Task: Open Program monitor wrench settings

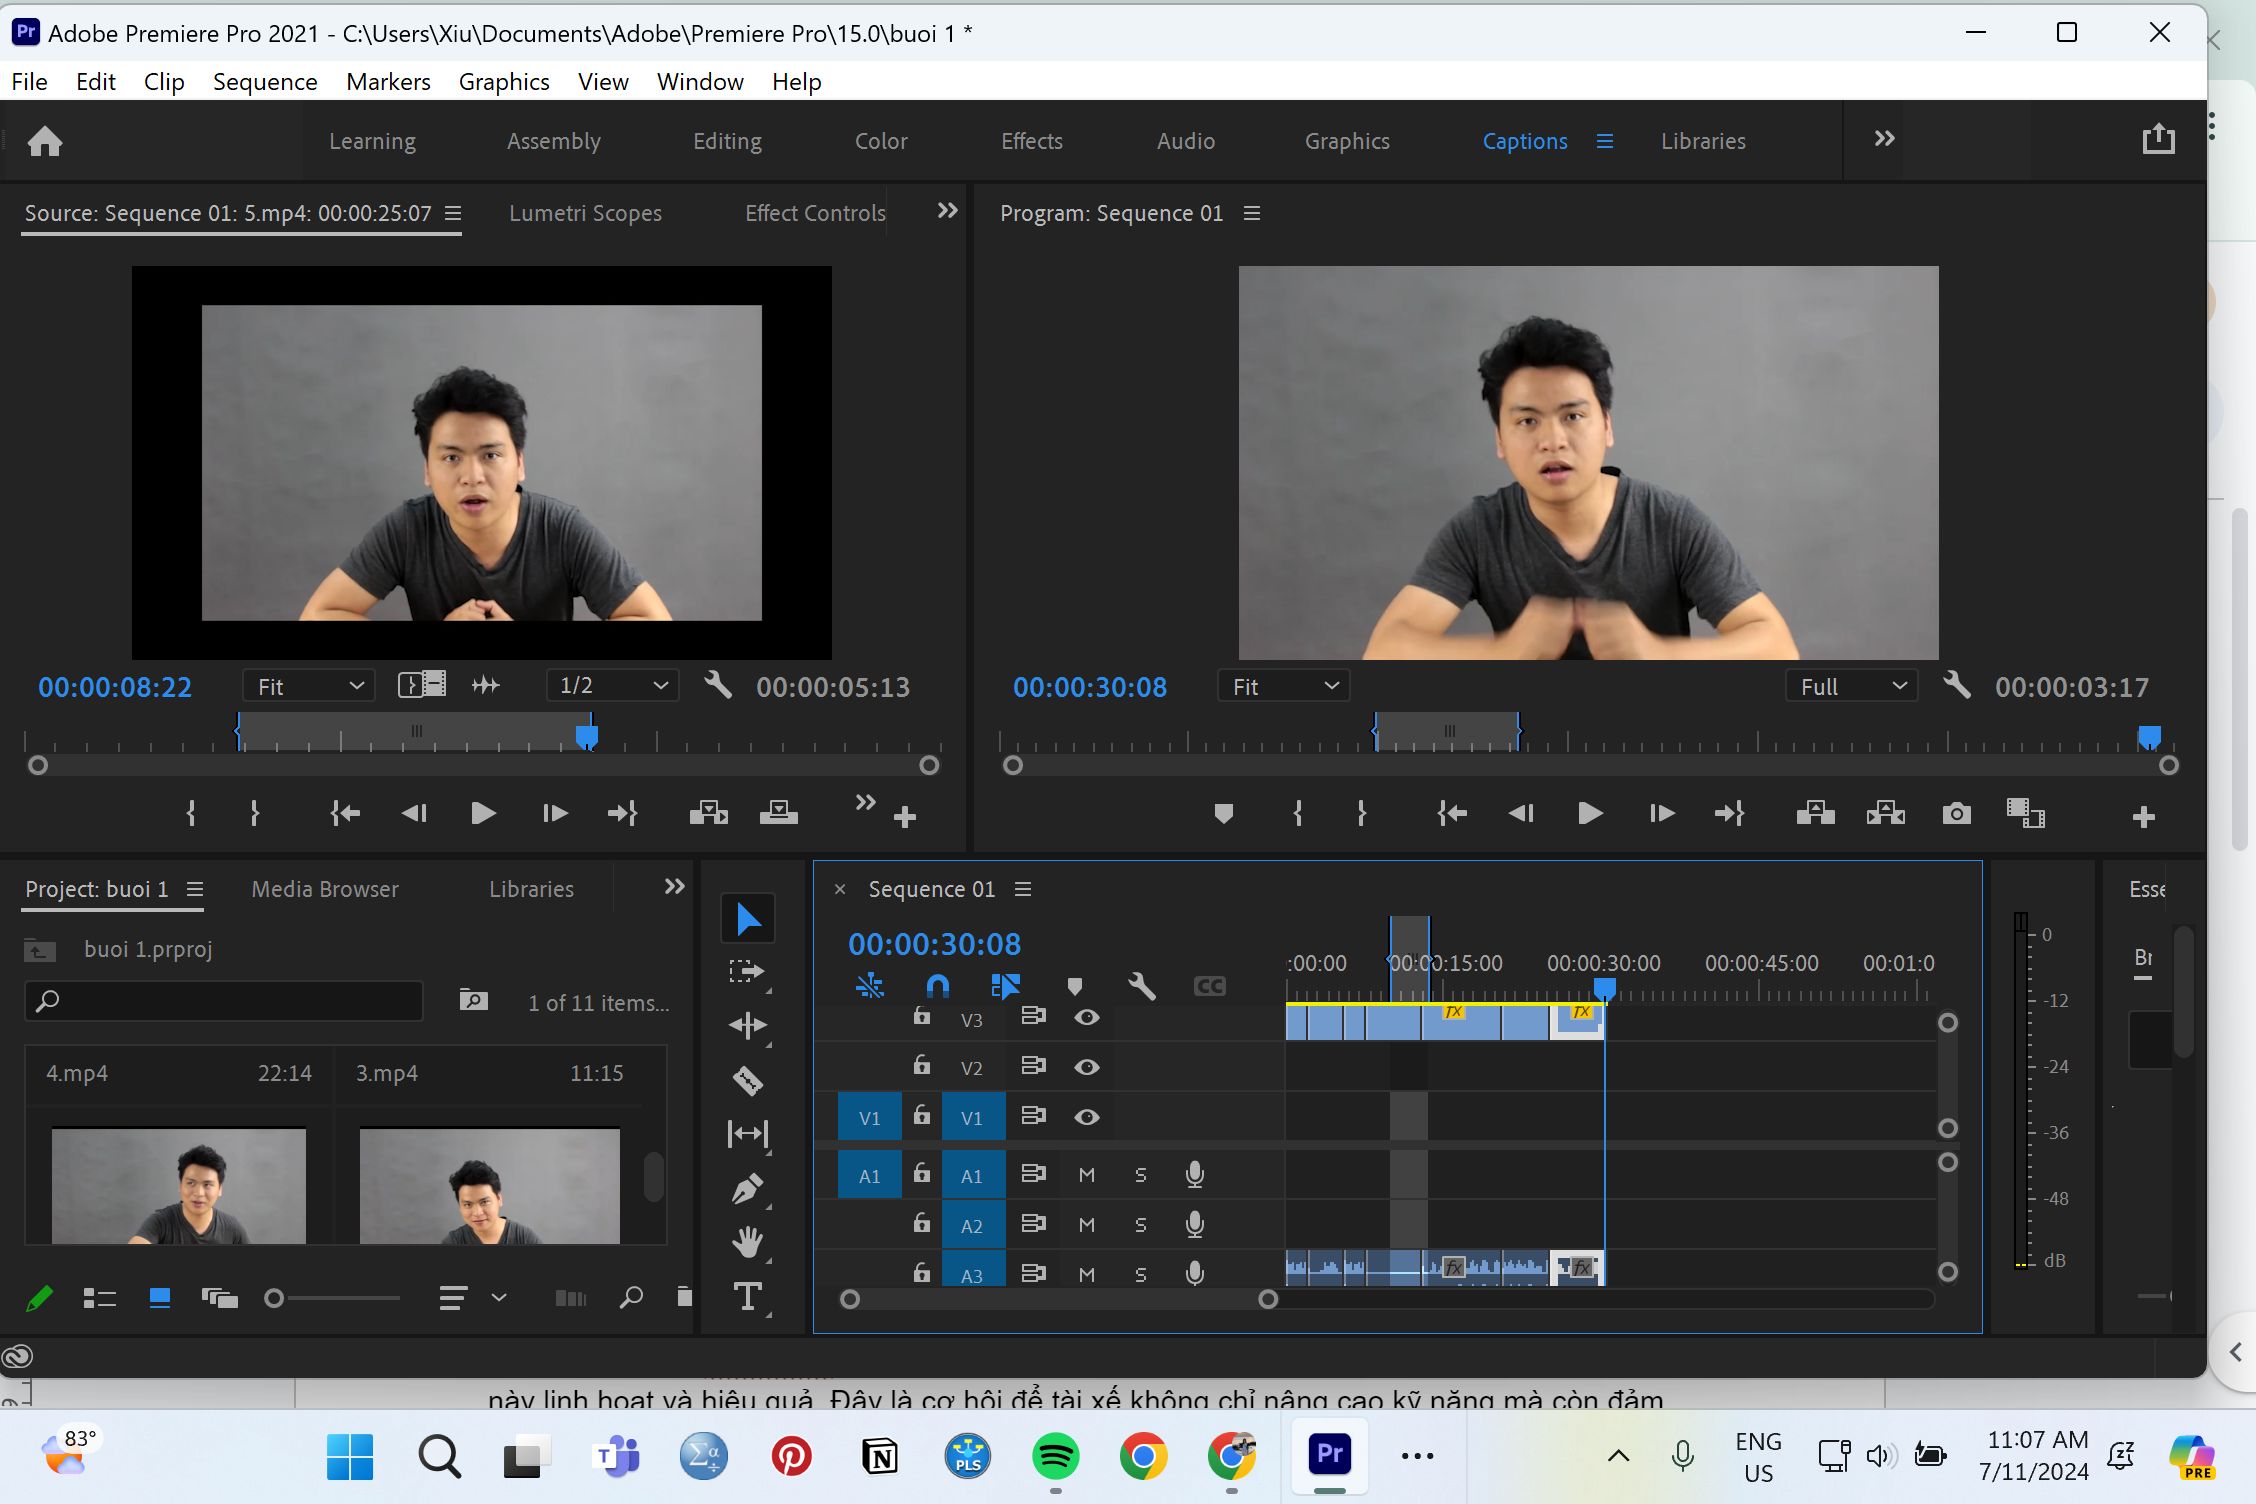Action: point(1957,686)
